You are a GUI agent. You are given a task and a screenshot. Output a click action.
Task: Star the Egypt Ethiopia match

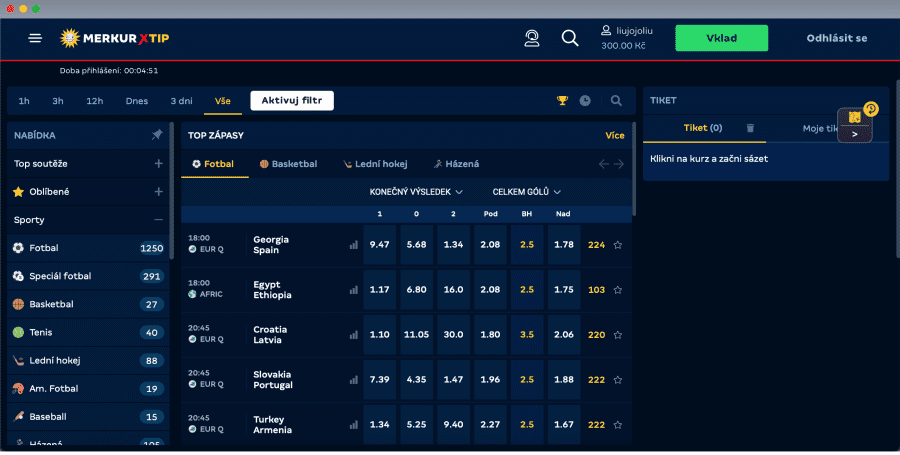point(618,290)
